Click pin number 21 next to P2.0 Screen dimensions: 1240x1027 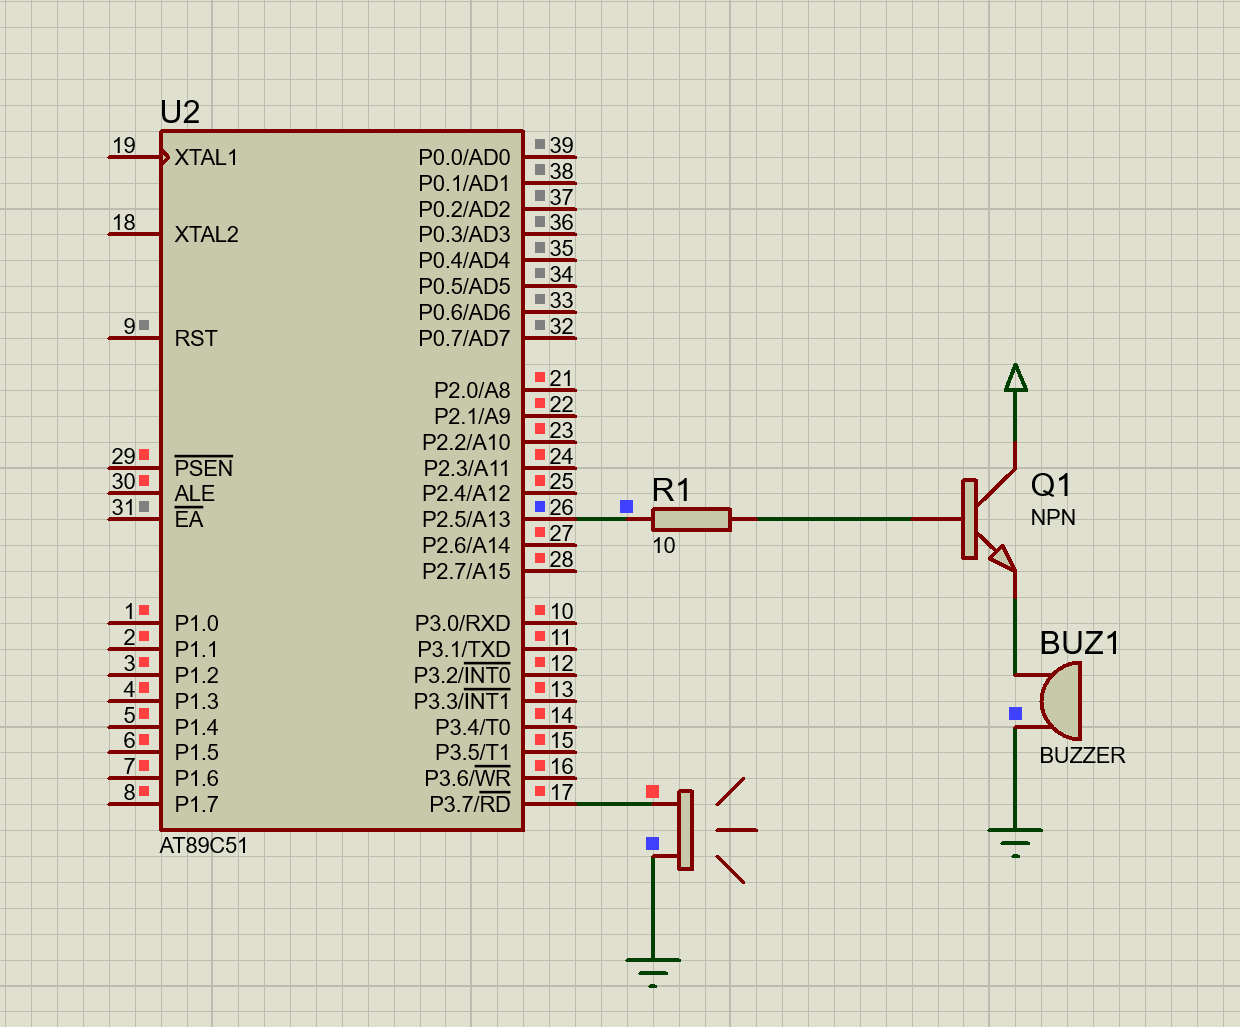click(x=561, y=379)
